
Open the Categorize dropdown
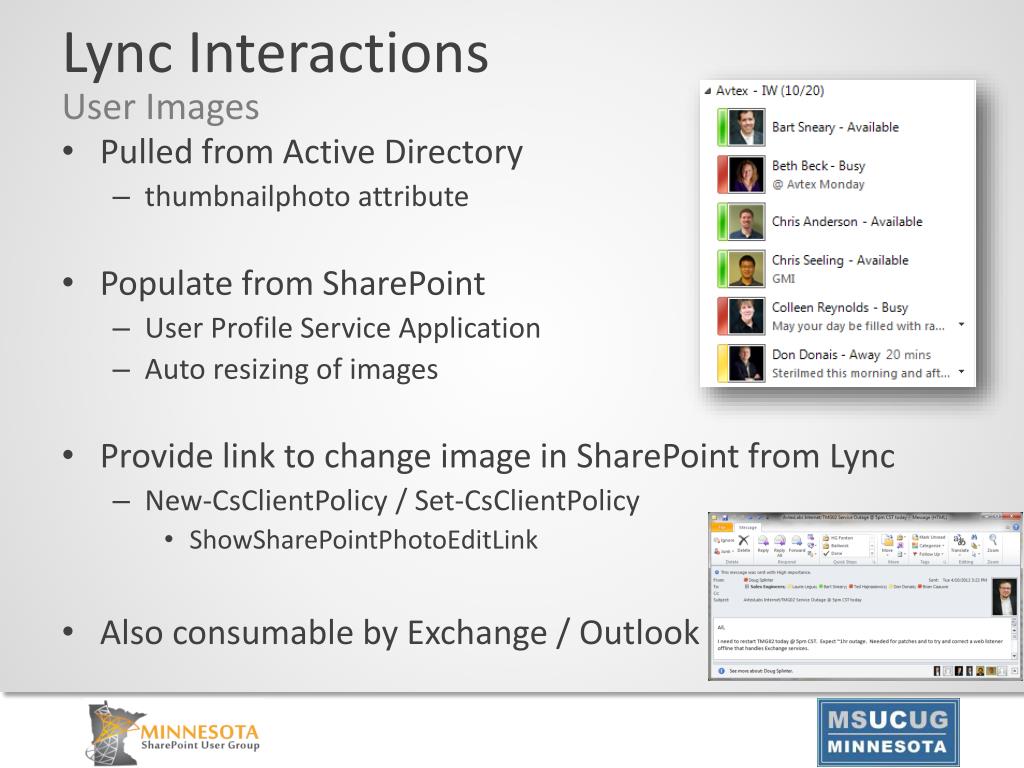tap(929, 546)
